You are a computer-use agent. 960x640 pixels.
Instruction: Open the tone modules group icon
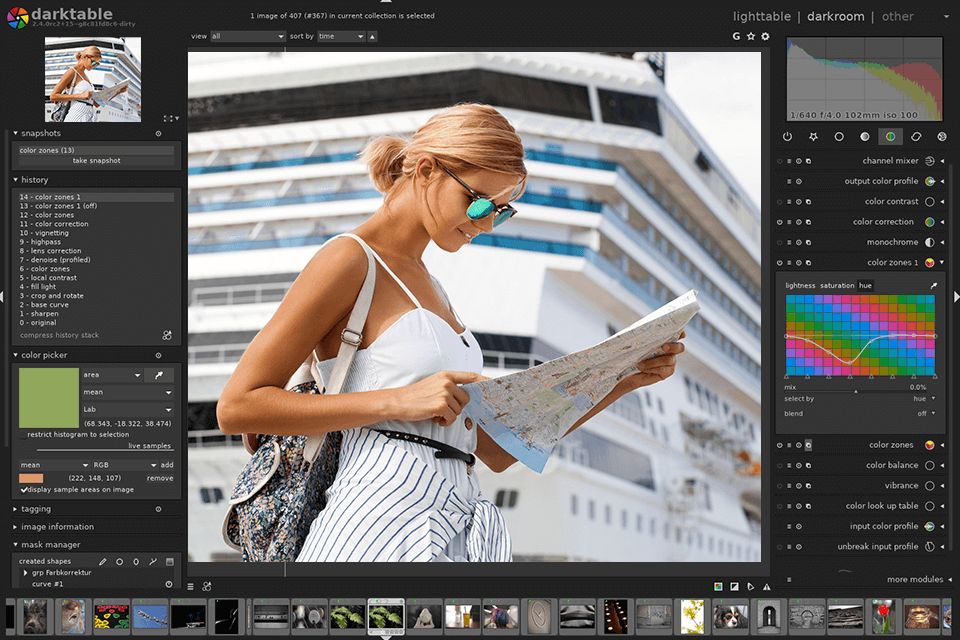click(x=864, y=137)
